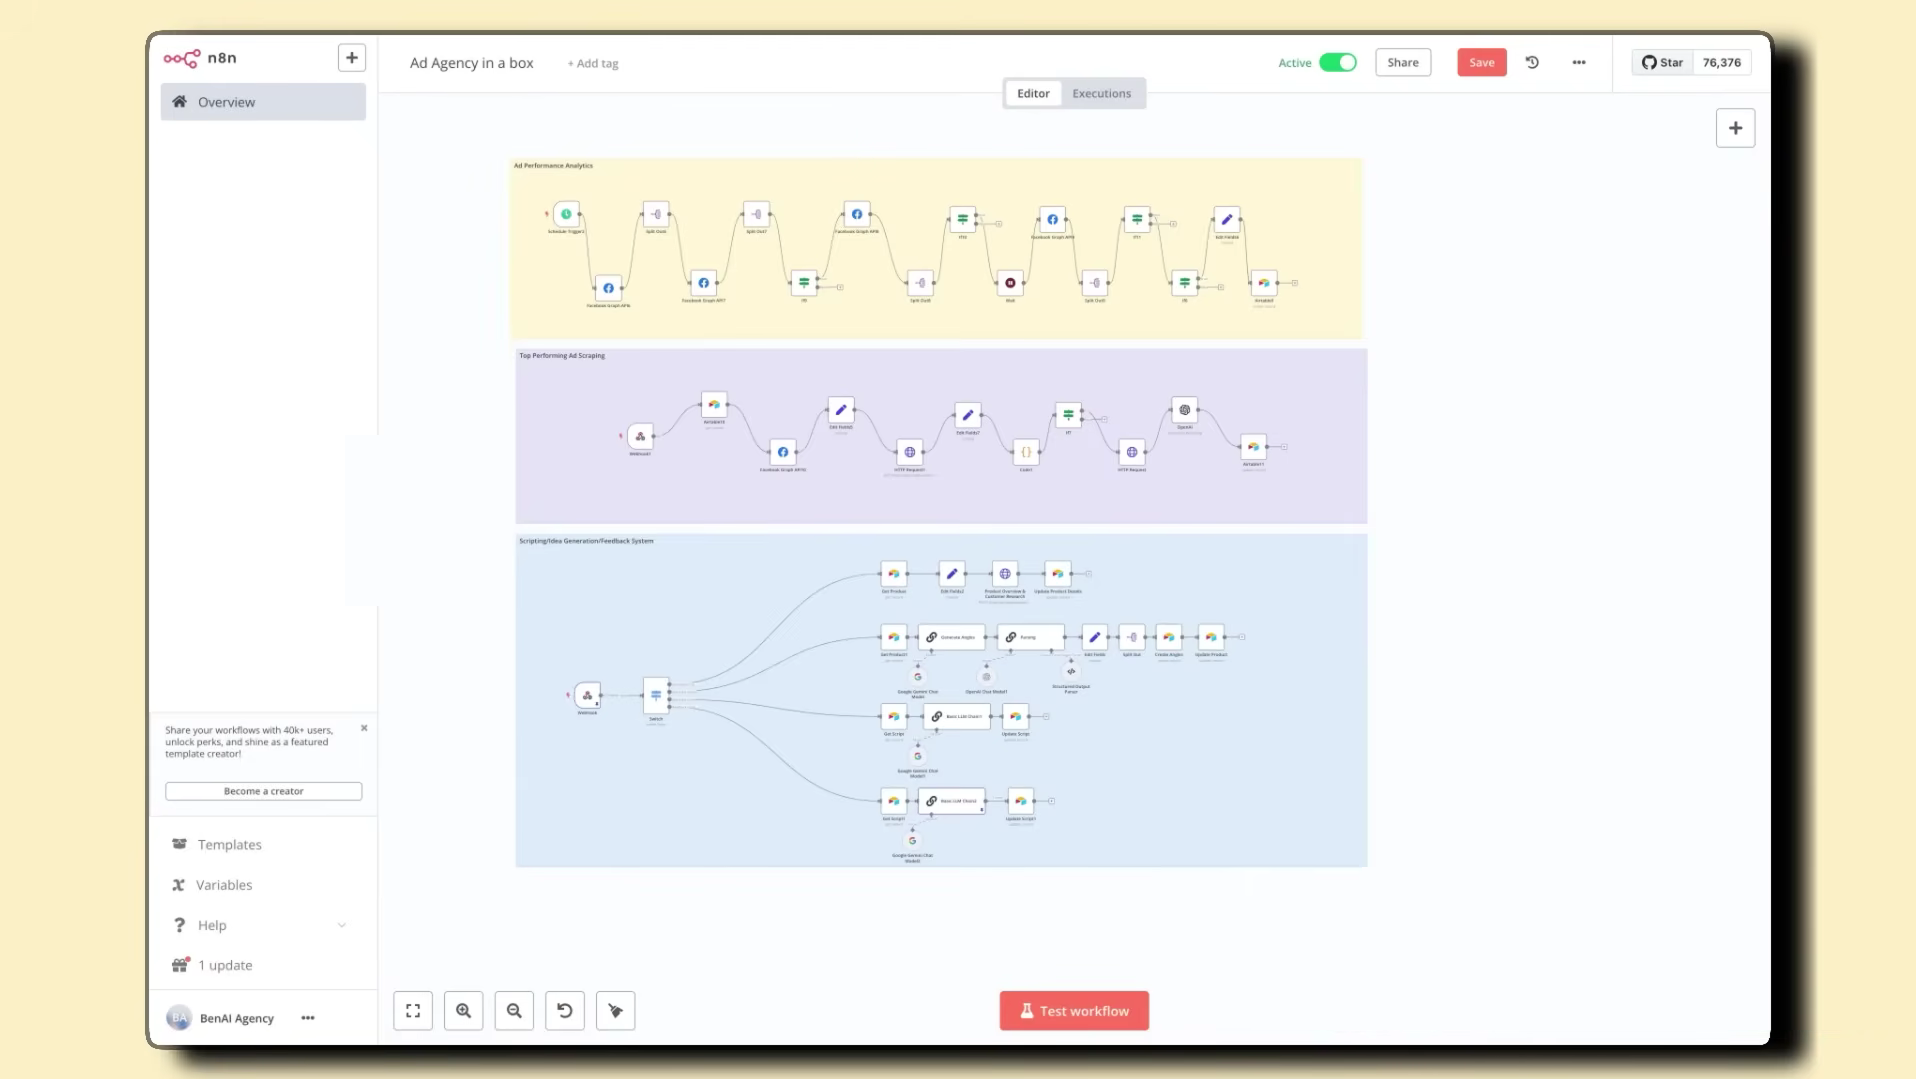Select the Structured Output Parser node
The width and height of the screenshot is (1916, 1079).
(x=1071, y=671)
